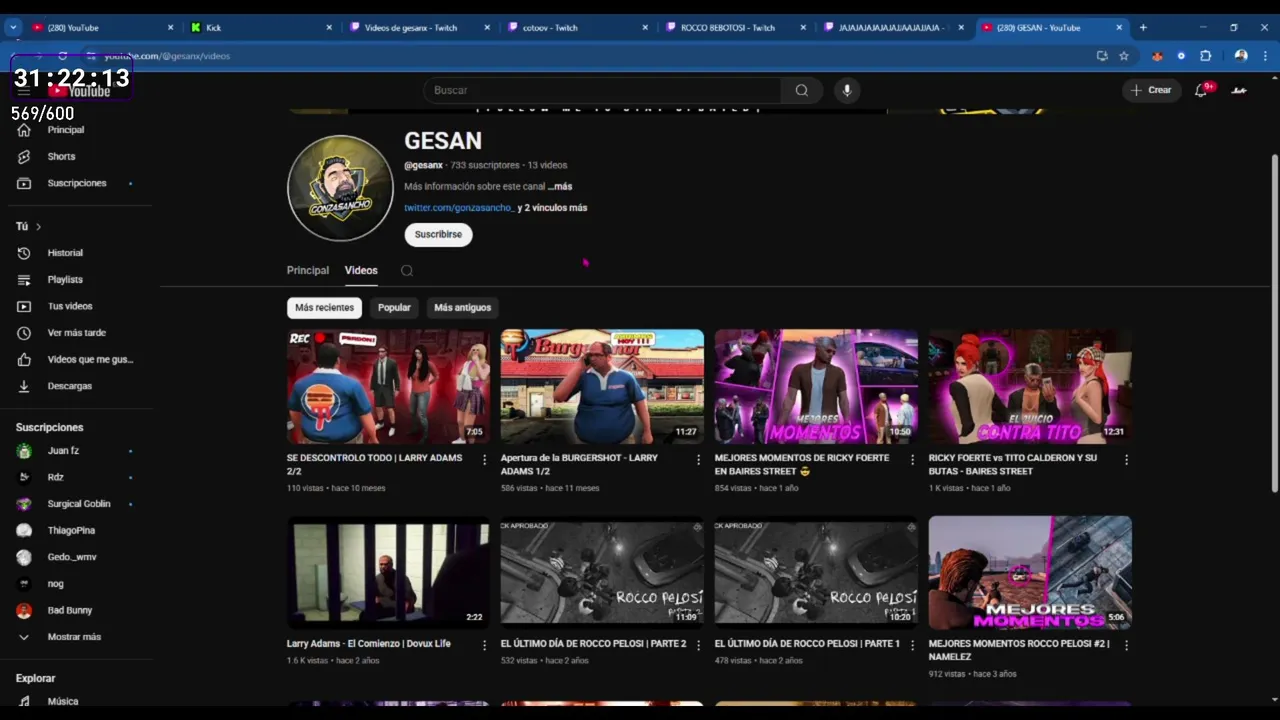
Task: Open ROCCO PELOSI PARTE 2 thumbnail
Action: pyautogui.click(x=602, y=573)
